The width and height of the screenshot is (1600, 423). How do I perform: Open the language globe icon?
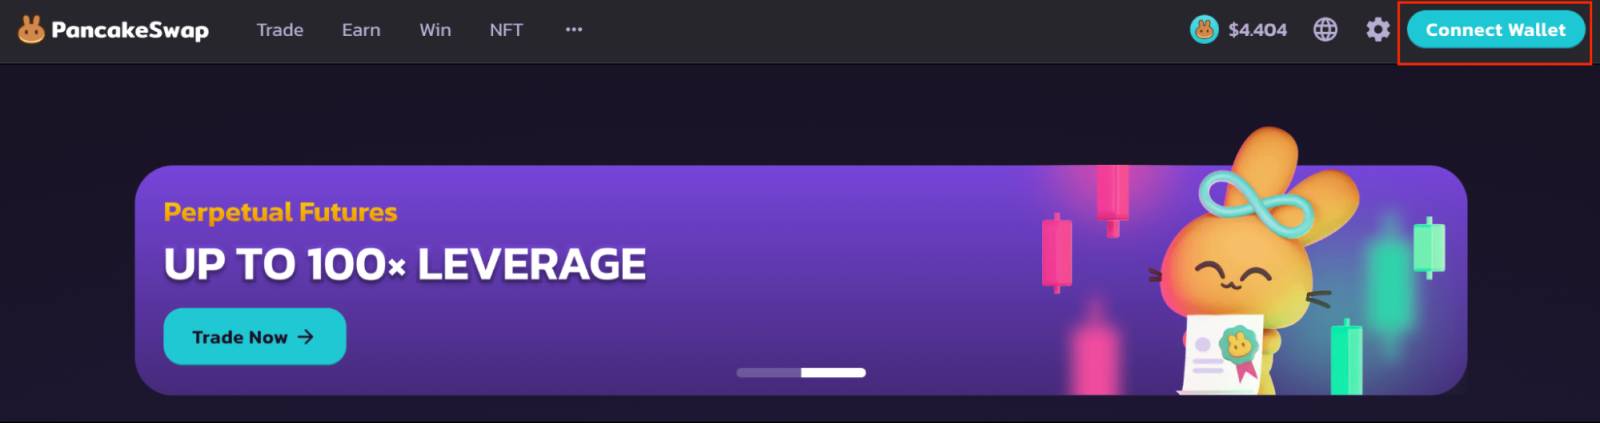pyautogui.click(x=1325, y=30)
